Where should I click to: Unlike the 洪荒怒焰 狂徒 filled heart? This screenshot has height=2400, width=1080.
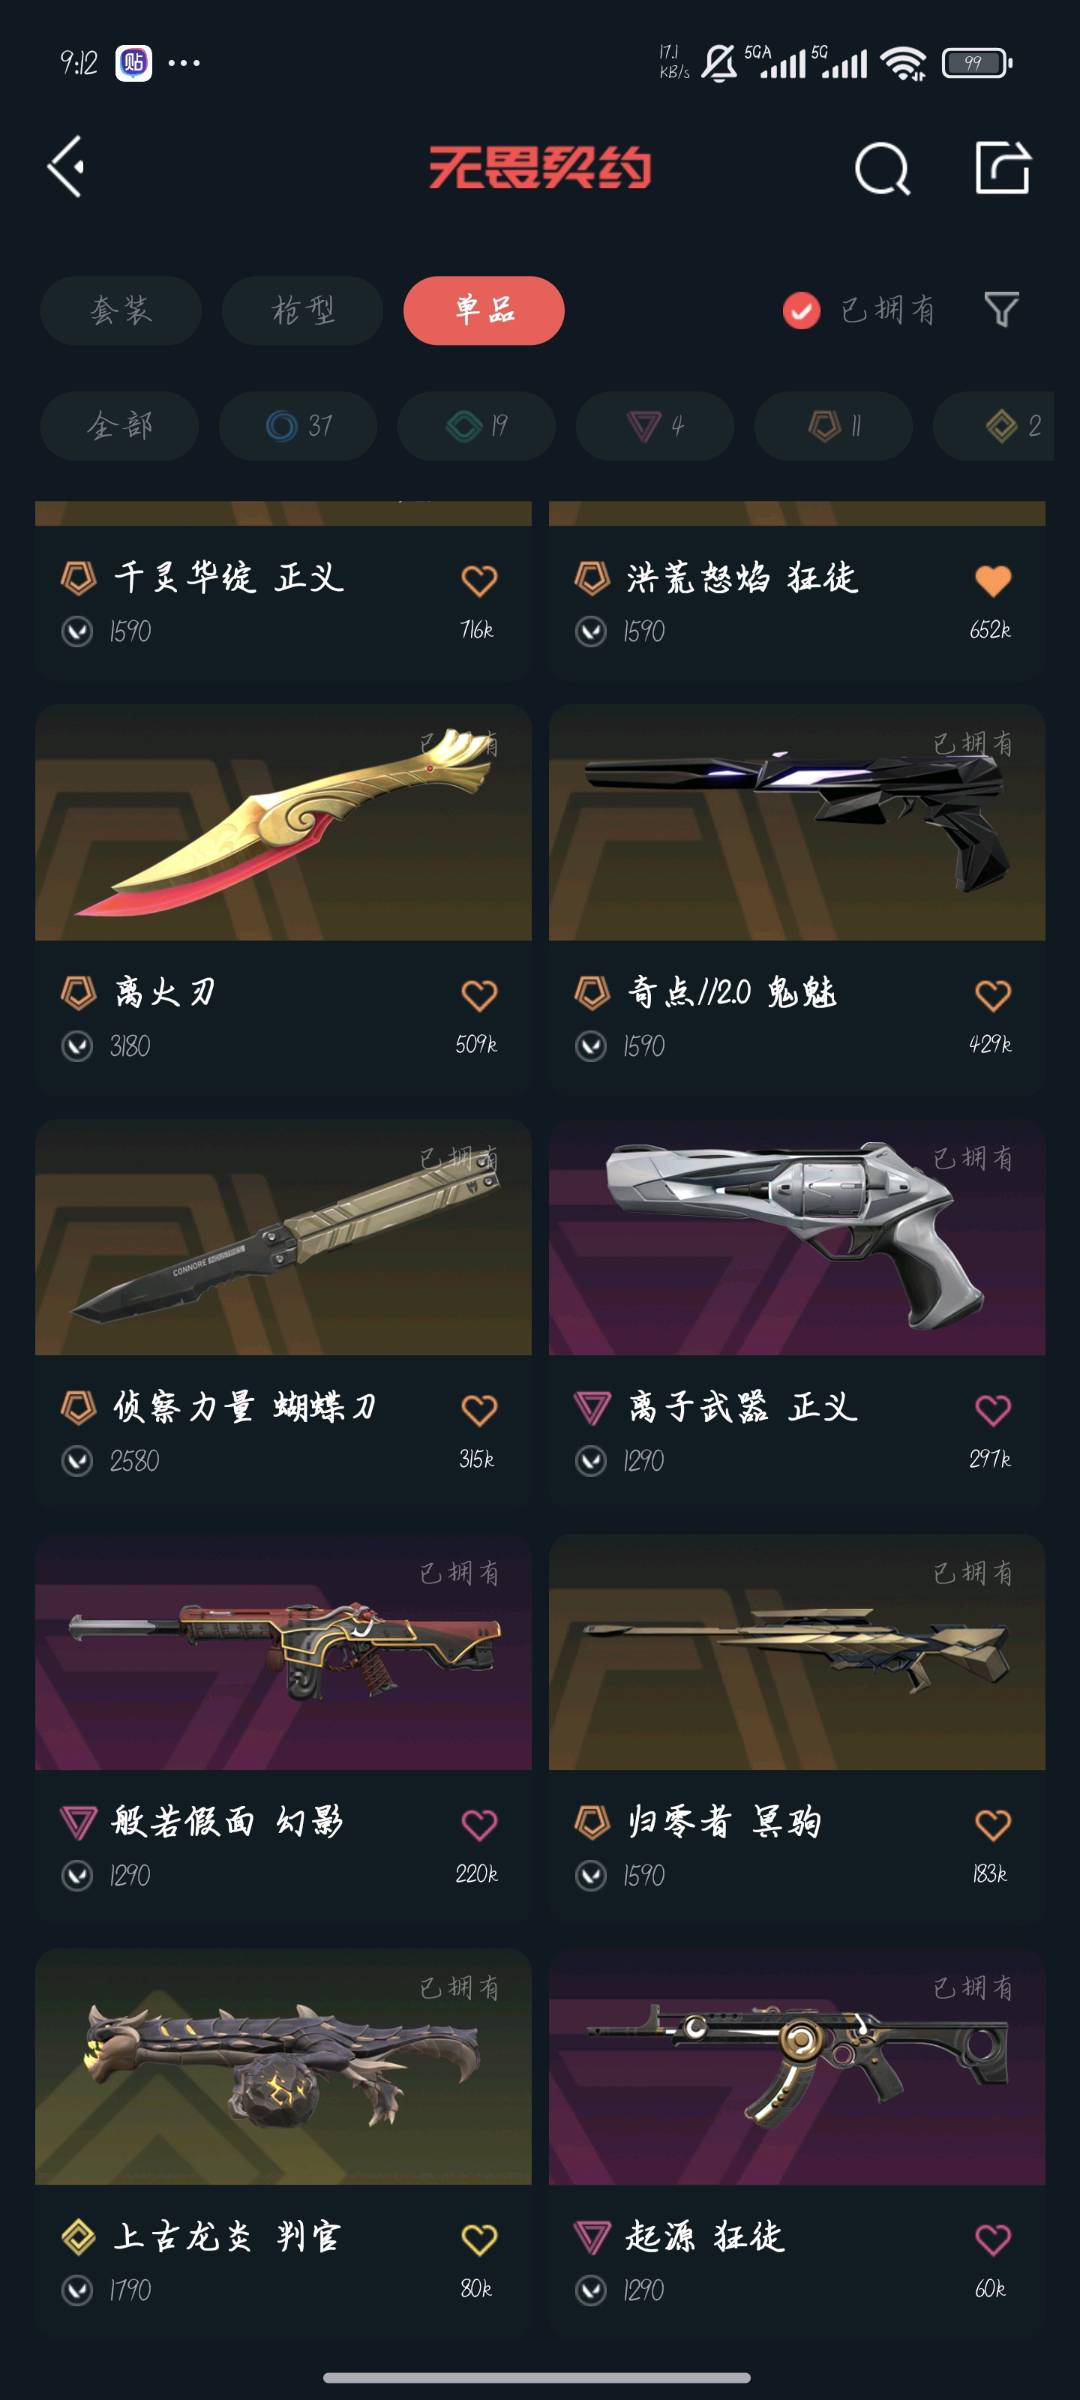pyautogui.click(x=993, y=580)
